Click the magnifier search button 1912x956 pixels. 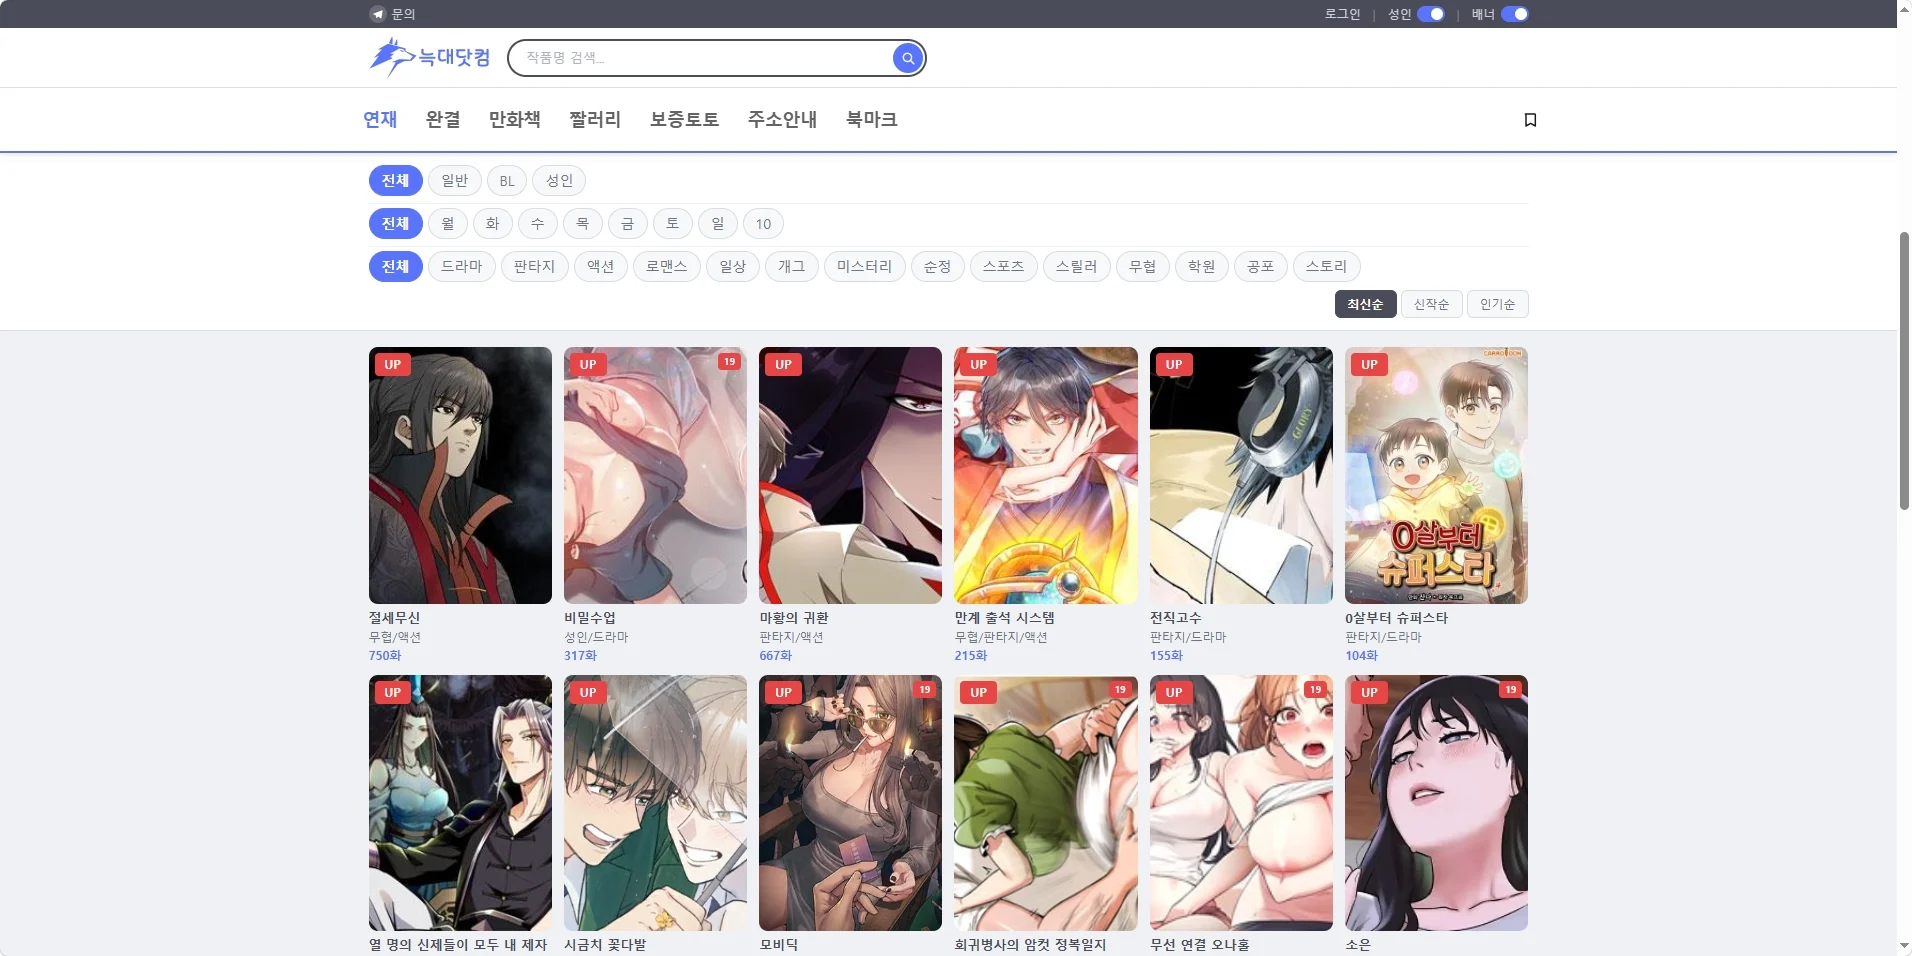coord(907,58)
